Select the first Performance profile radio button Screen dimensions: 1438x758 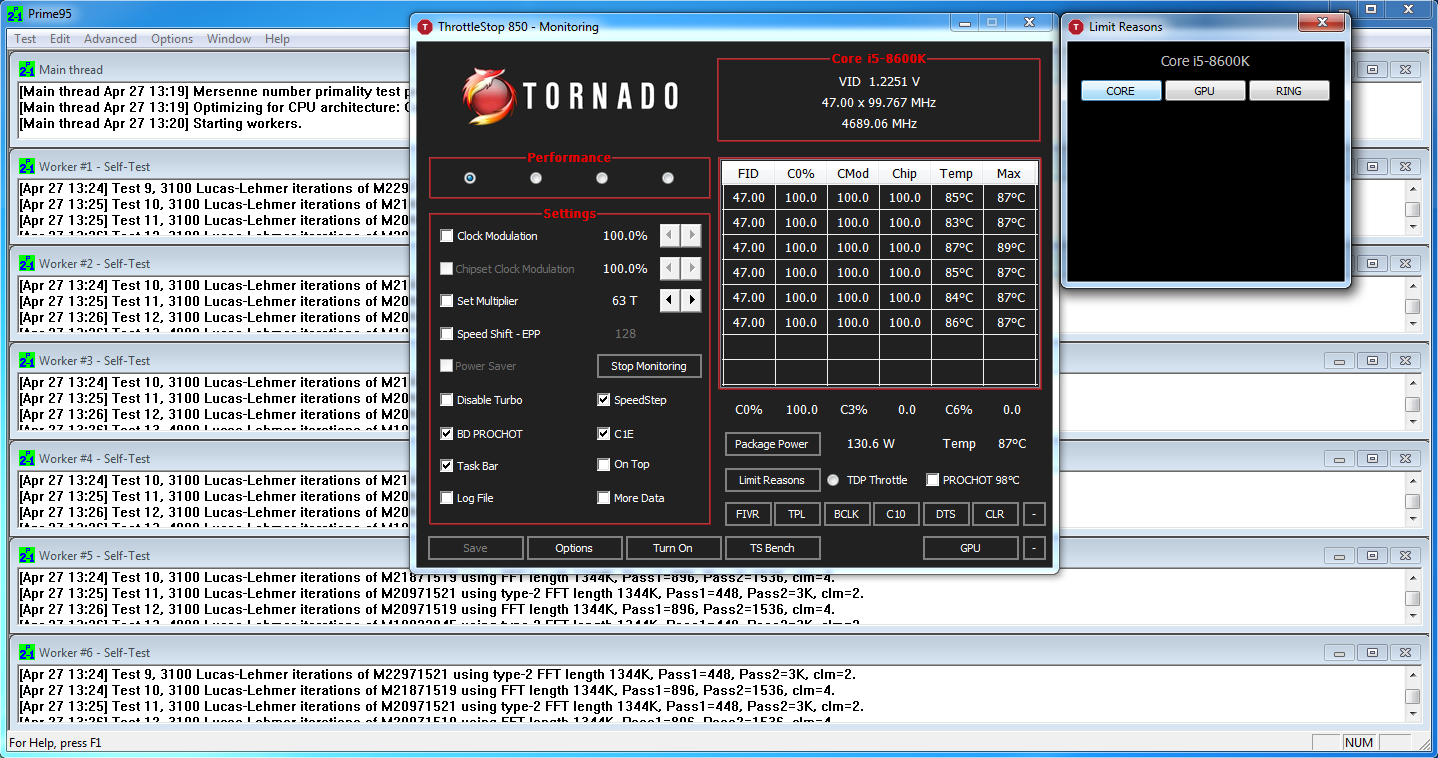[x=470, y=178]
